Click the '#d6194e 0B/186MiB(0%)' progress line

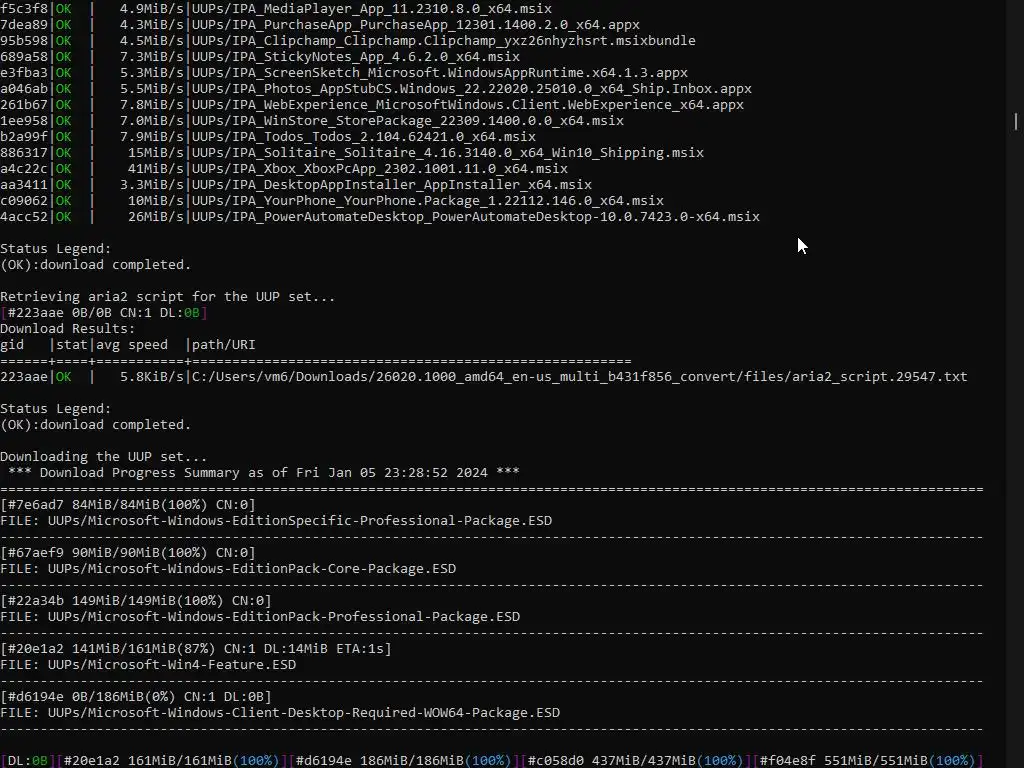tap(136, 697)
